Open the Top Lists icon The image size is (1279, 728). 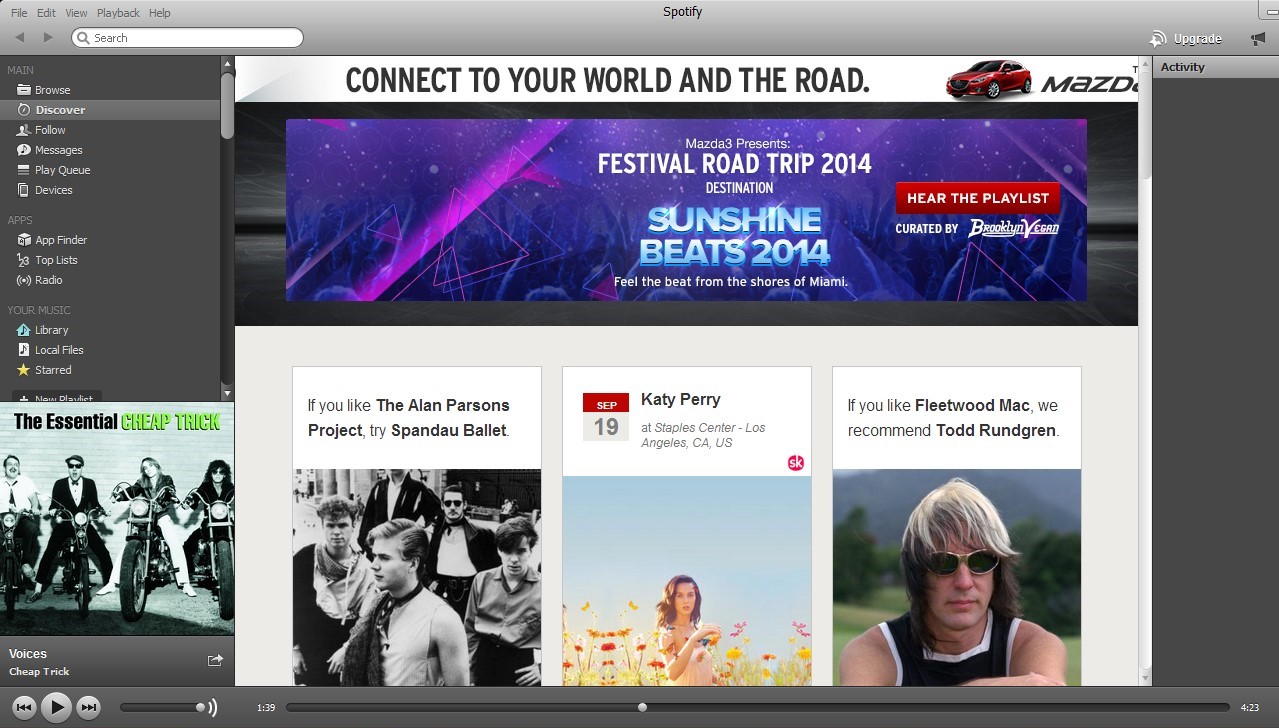[24, 260]
